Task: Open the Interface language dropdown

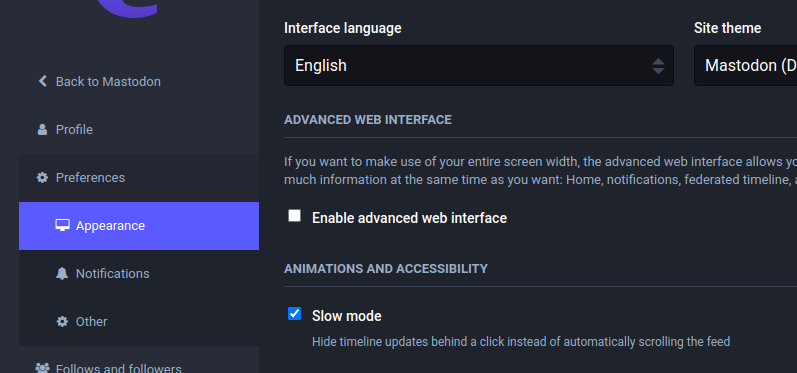Action: pos(479,66)
